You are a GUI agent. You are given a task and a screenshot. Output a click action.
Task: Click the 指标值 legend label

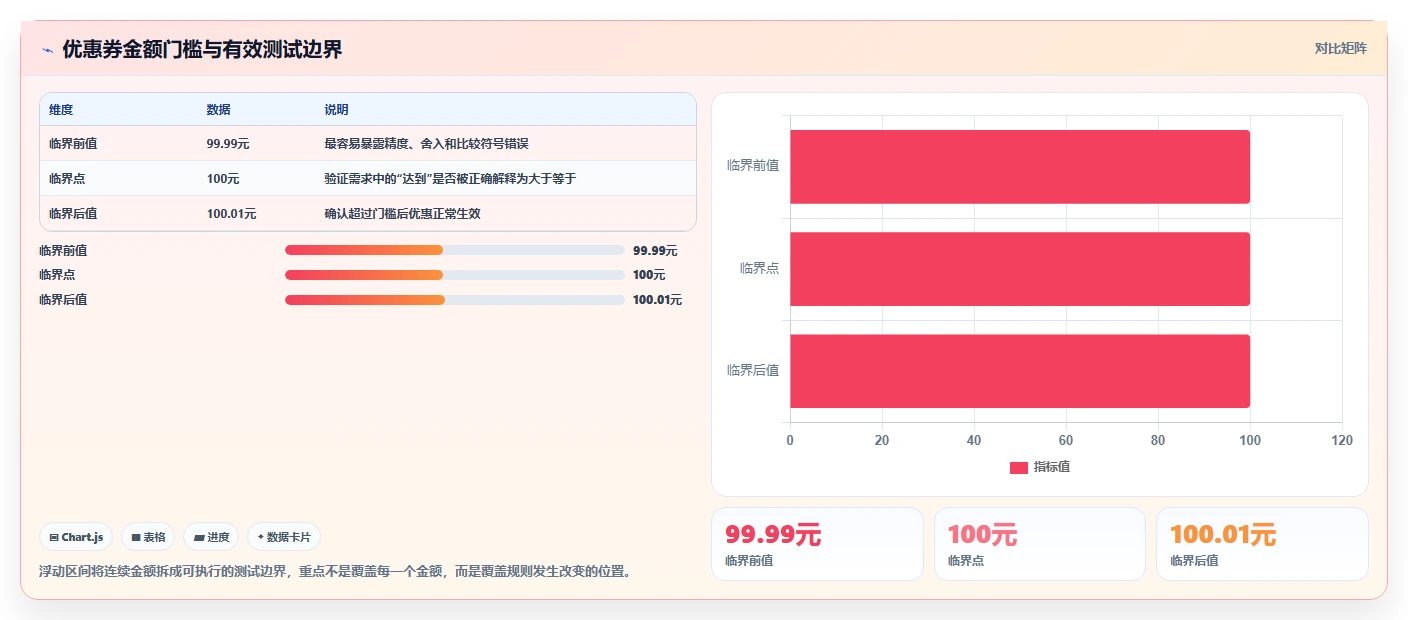click(x=1052, y=467)
